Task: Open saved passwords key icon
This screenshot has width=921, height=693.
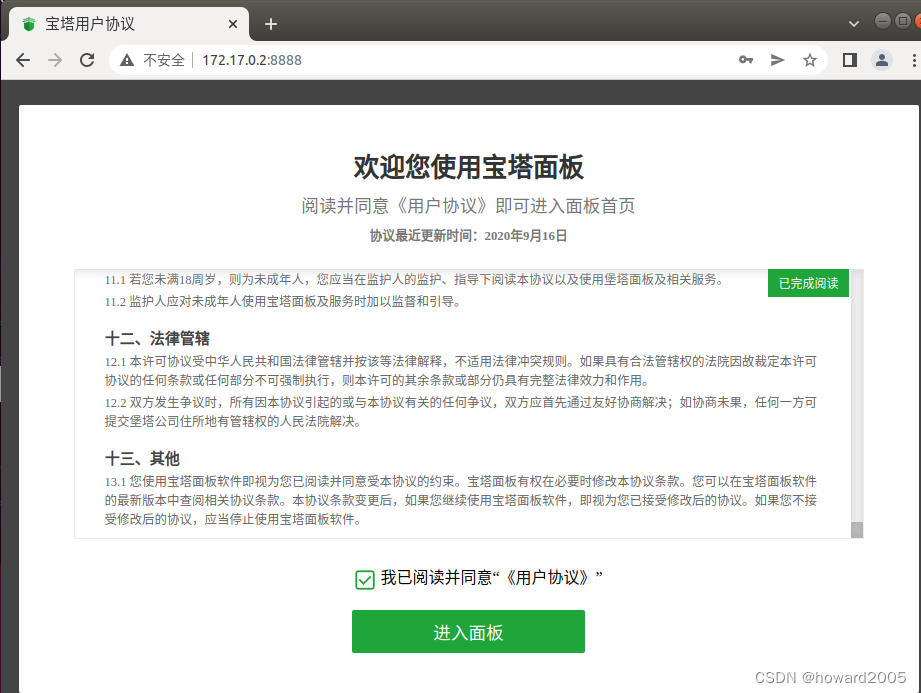Action: point(746,60)
